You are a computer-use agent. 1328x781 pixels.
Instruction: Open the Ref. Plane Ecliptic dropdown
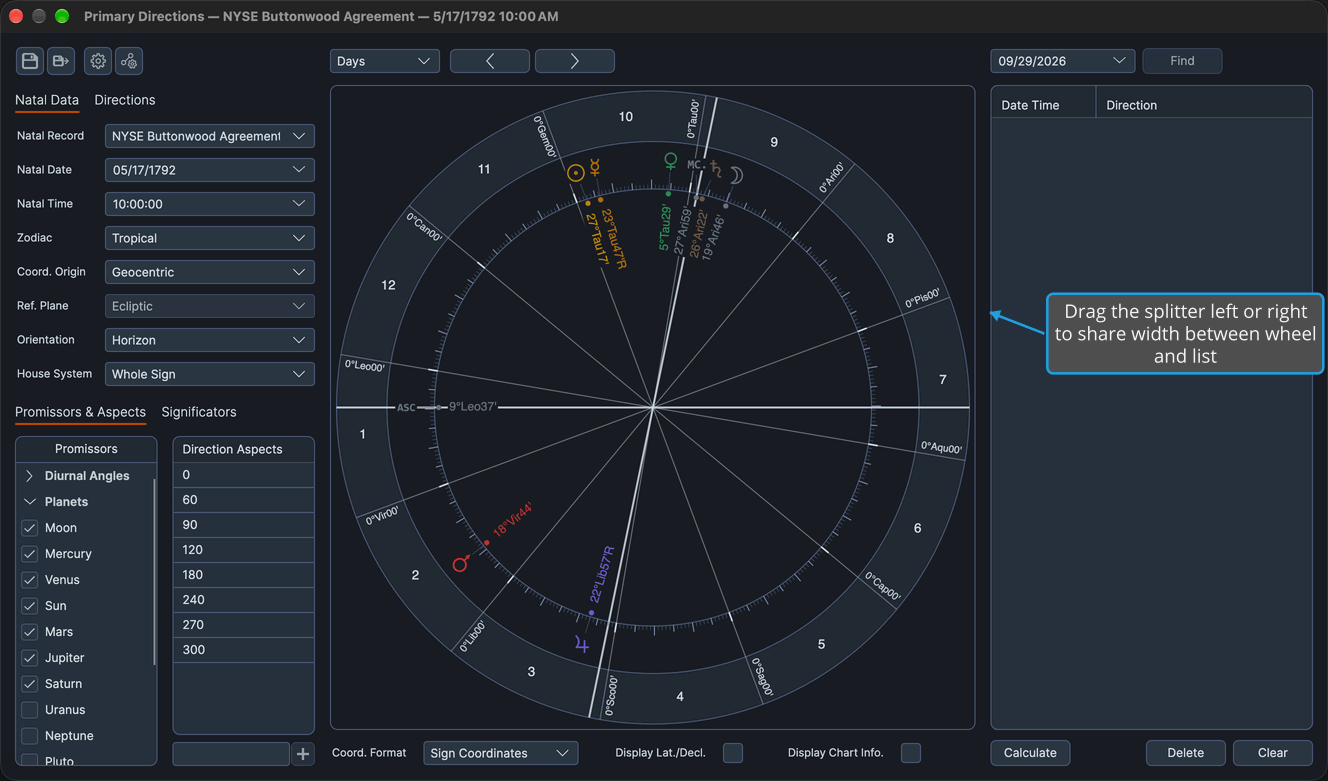[210, 306]
